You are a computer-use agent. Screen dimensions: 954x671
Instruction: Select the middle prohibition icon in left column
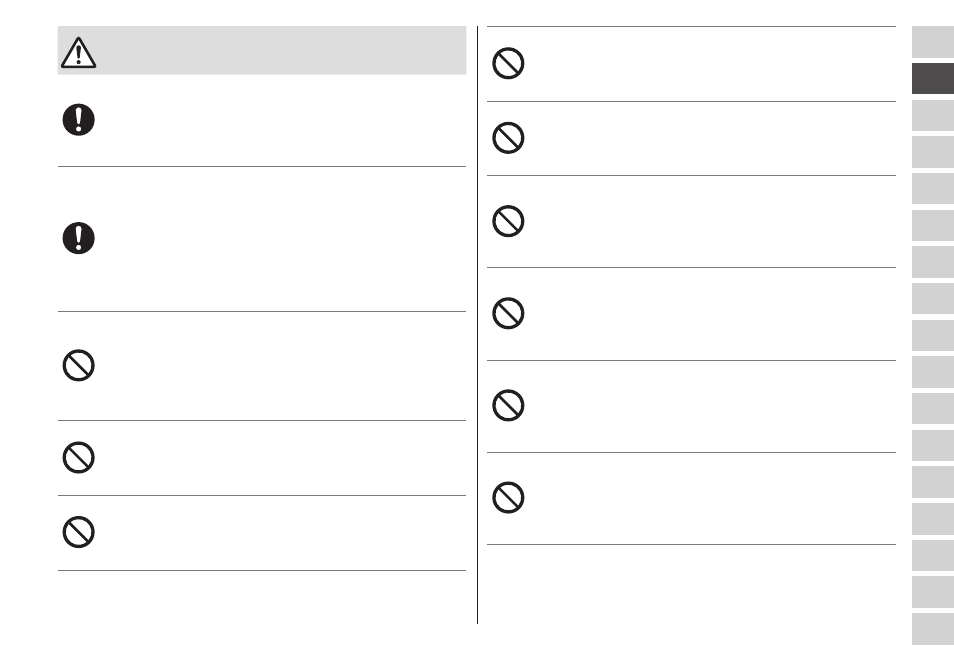coord(78,457)
